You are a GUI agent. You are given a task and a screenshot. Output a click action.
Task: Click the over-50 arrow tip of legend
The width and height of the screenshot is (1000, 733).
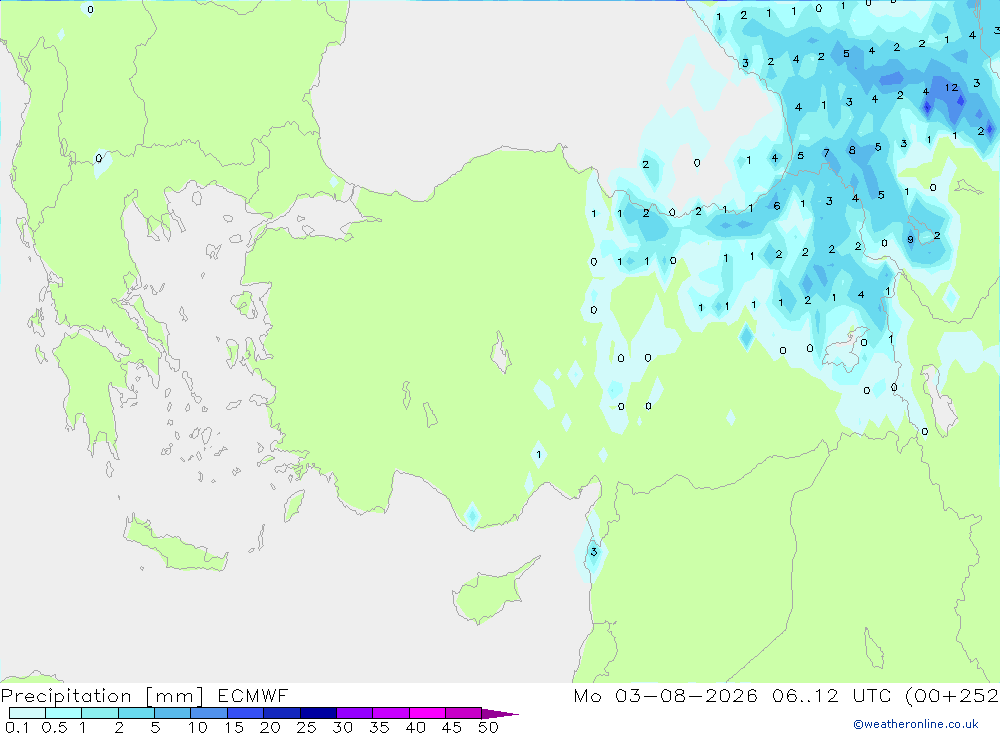point(500,714)
